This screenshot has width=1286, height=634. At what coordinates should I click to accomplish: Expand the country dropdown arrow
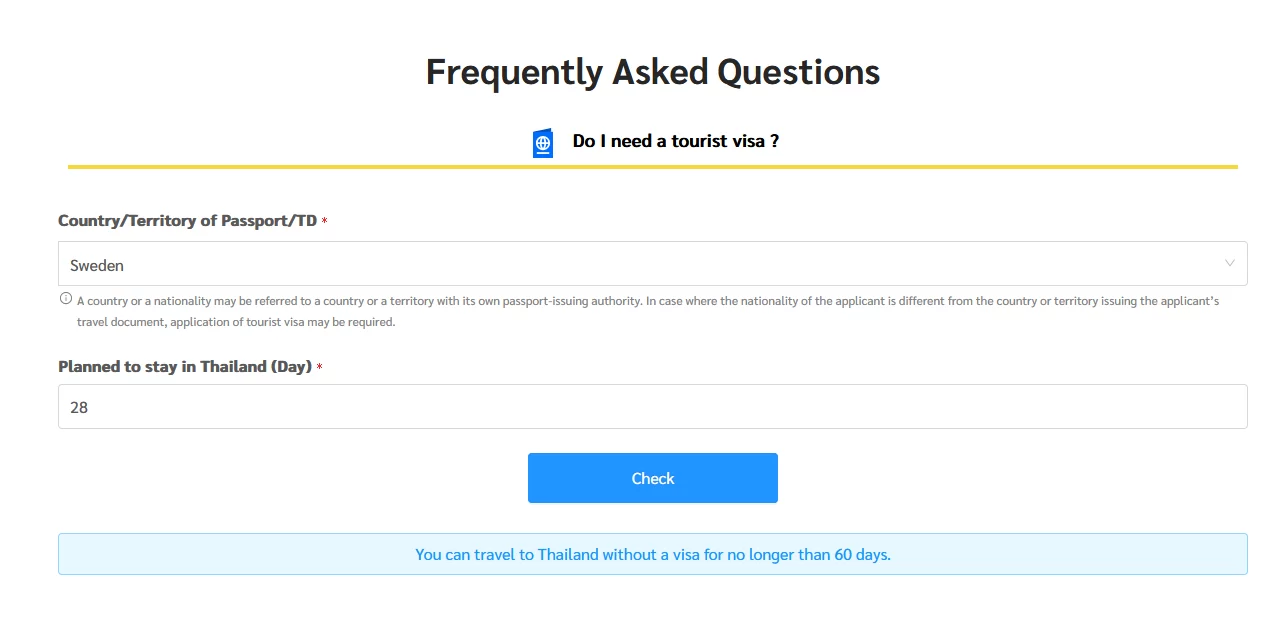tap(1229, 264)
